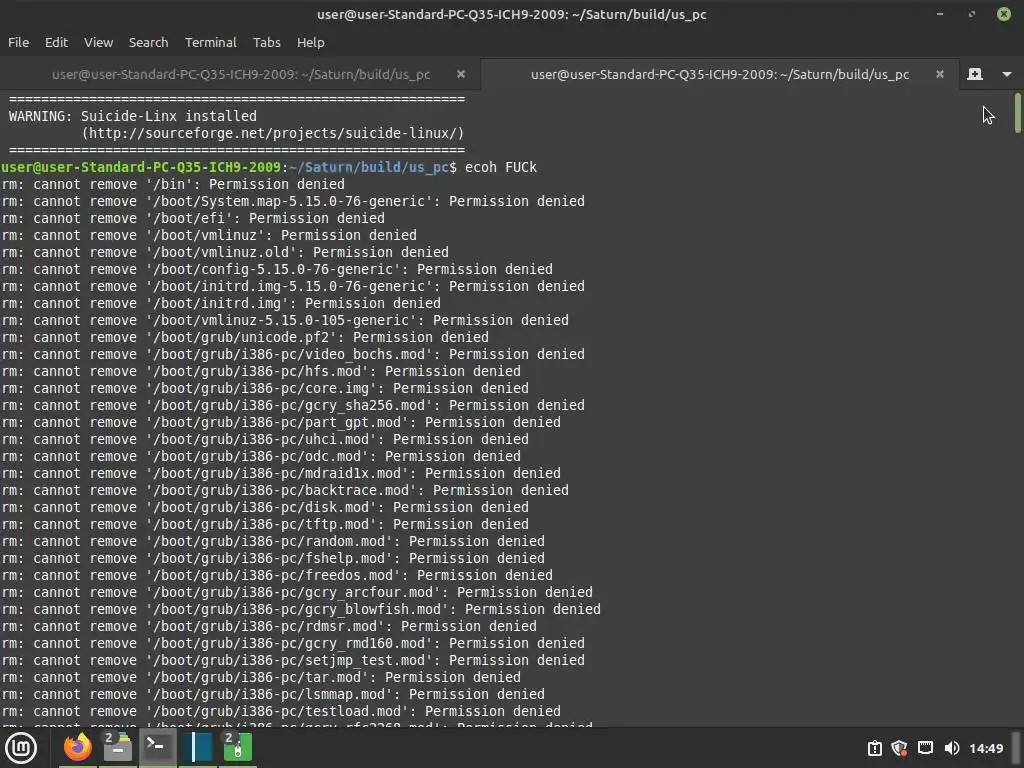Click the 'rdmsr.mod' error line
Viewport: 1024px width, 768px height.
tap(269, 626)
